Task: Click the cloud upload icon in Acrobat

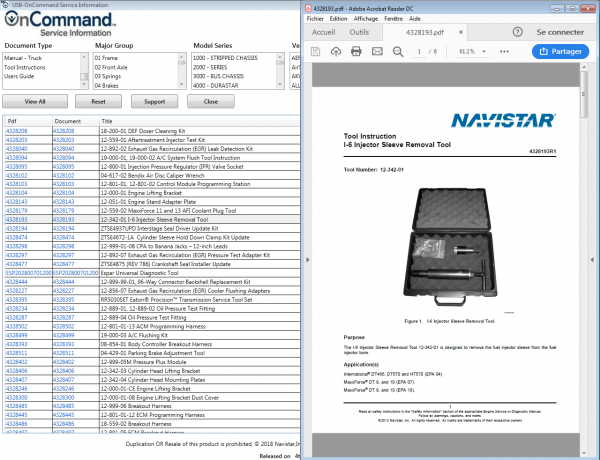Action: pyautogui.click(x=336, y=51)
